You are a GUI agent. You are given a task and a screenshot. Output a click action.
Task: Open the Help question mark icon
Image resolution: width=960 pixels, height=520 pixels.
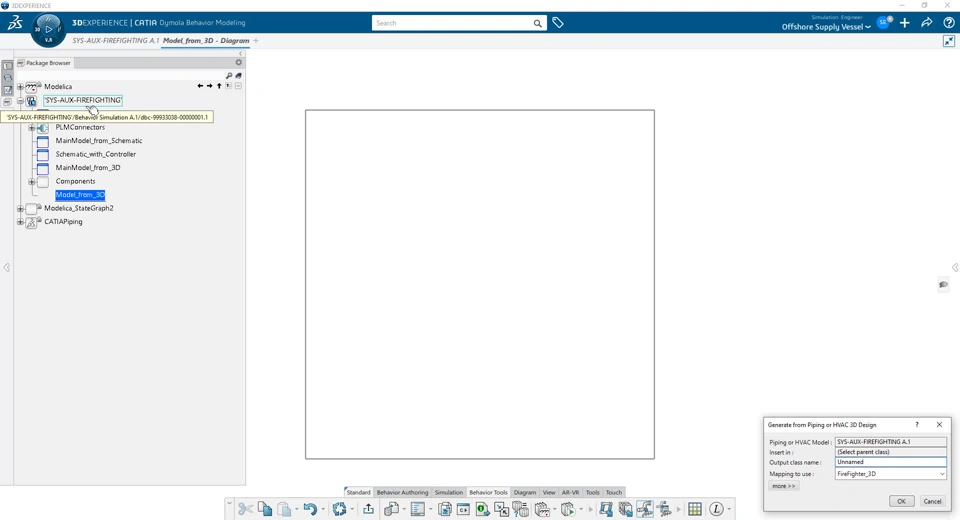pyautogui.click(x=949, y=23)
